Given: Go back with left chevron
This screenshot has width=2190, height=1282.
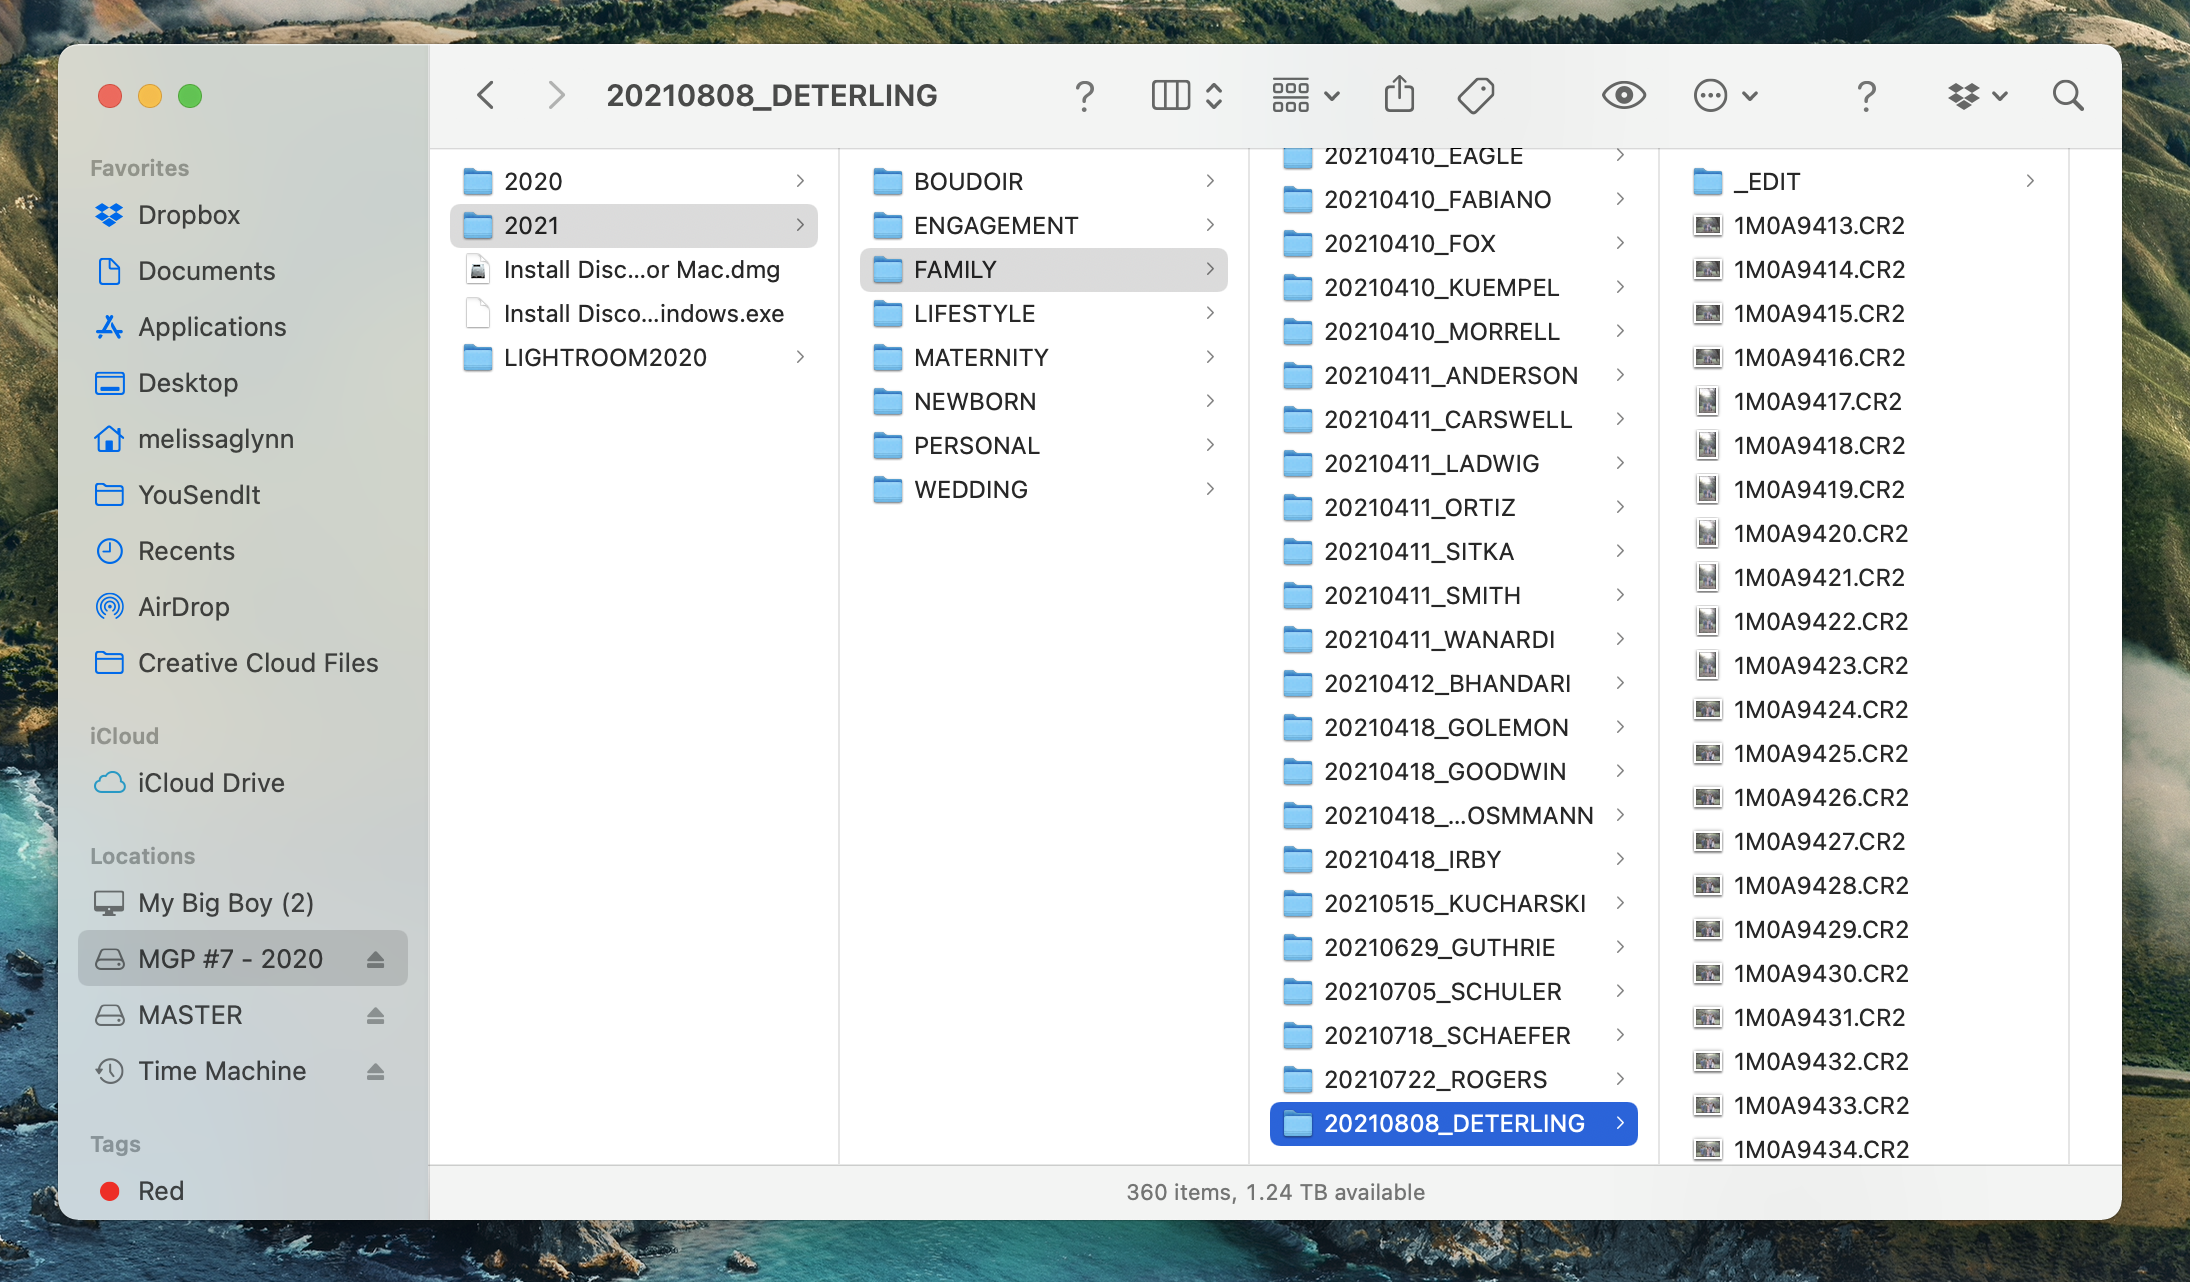Looking at the screenshot, I should [x=486, y=96].
